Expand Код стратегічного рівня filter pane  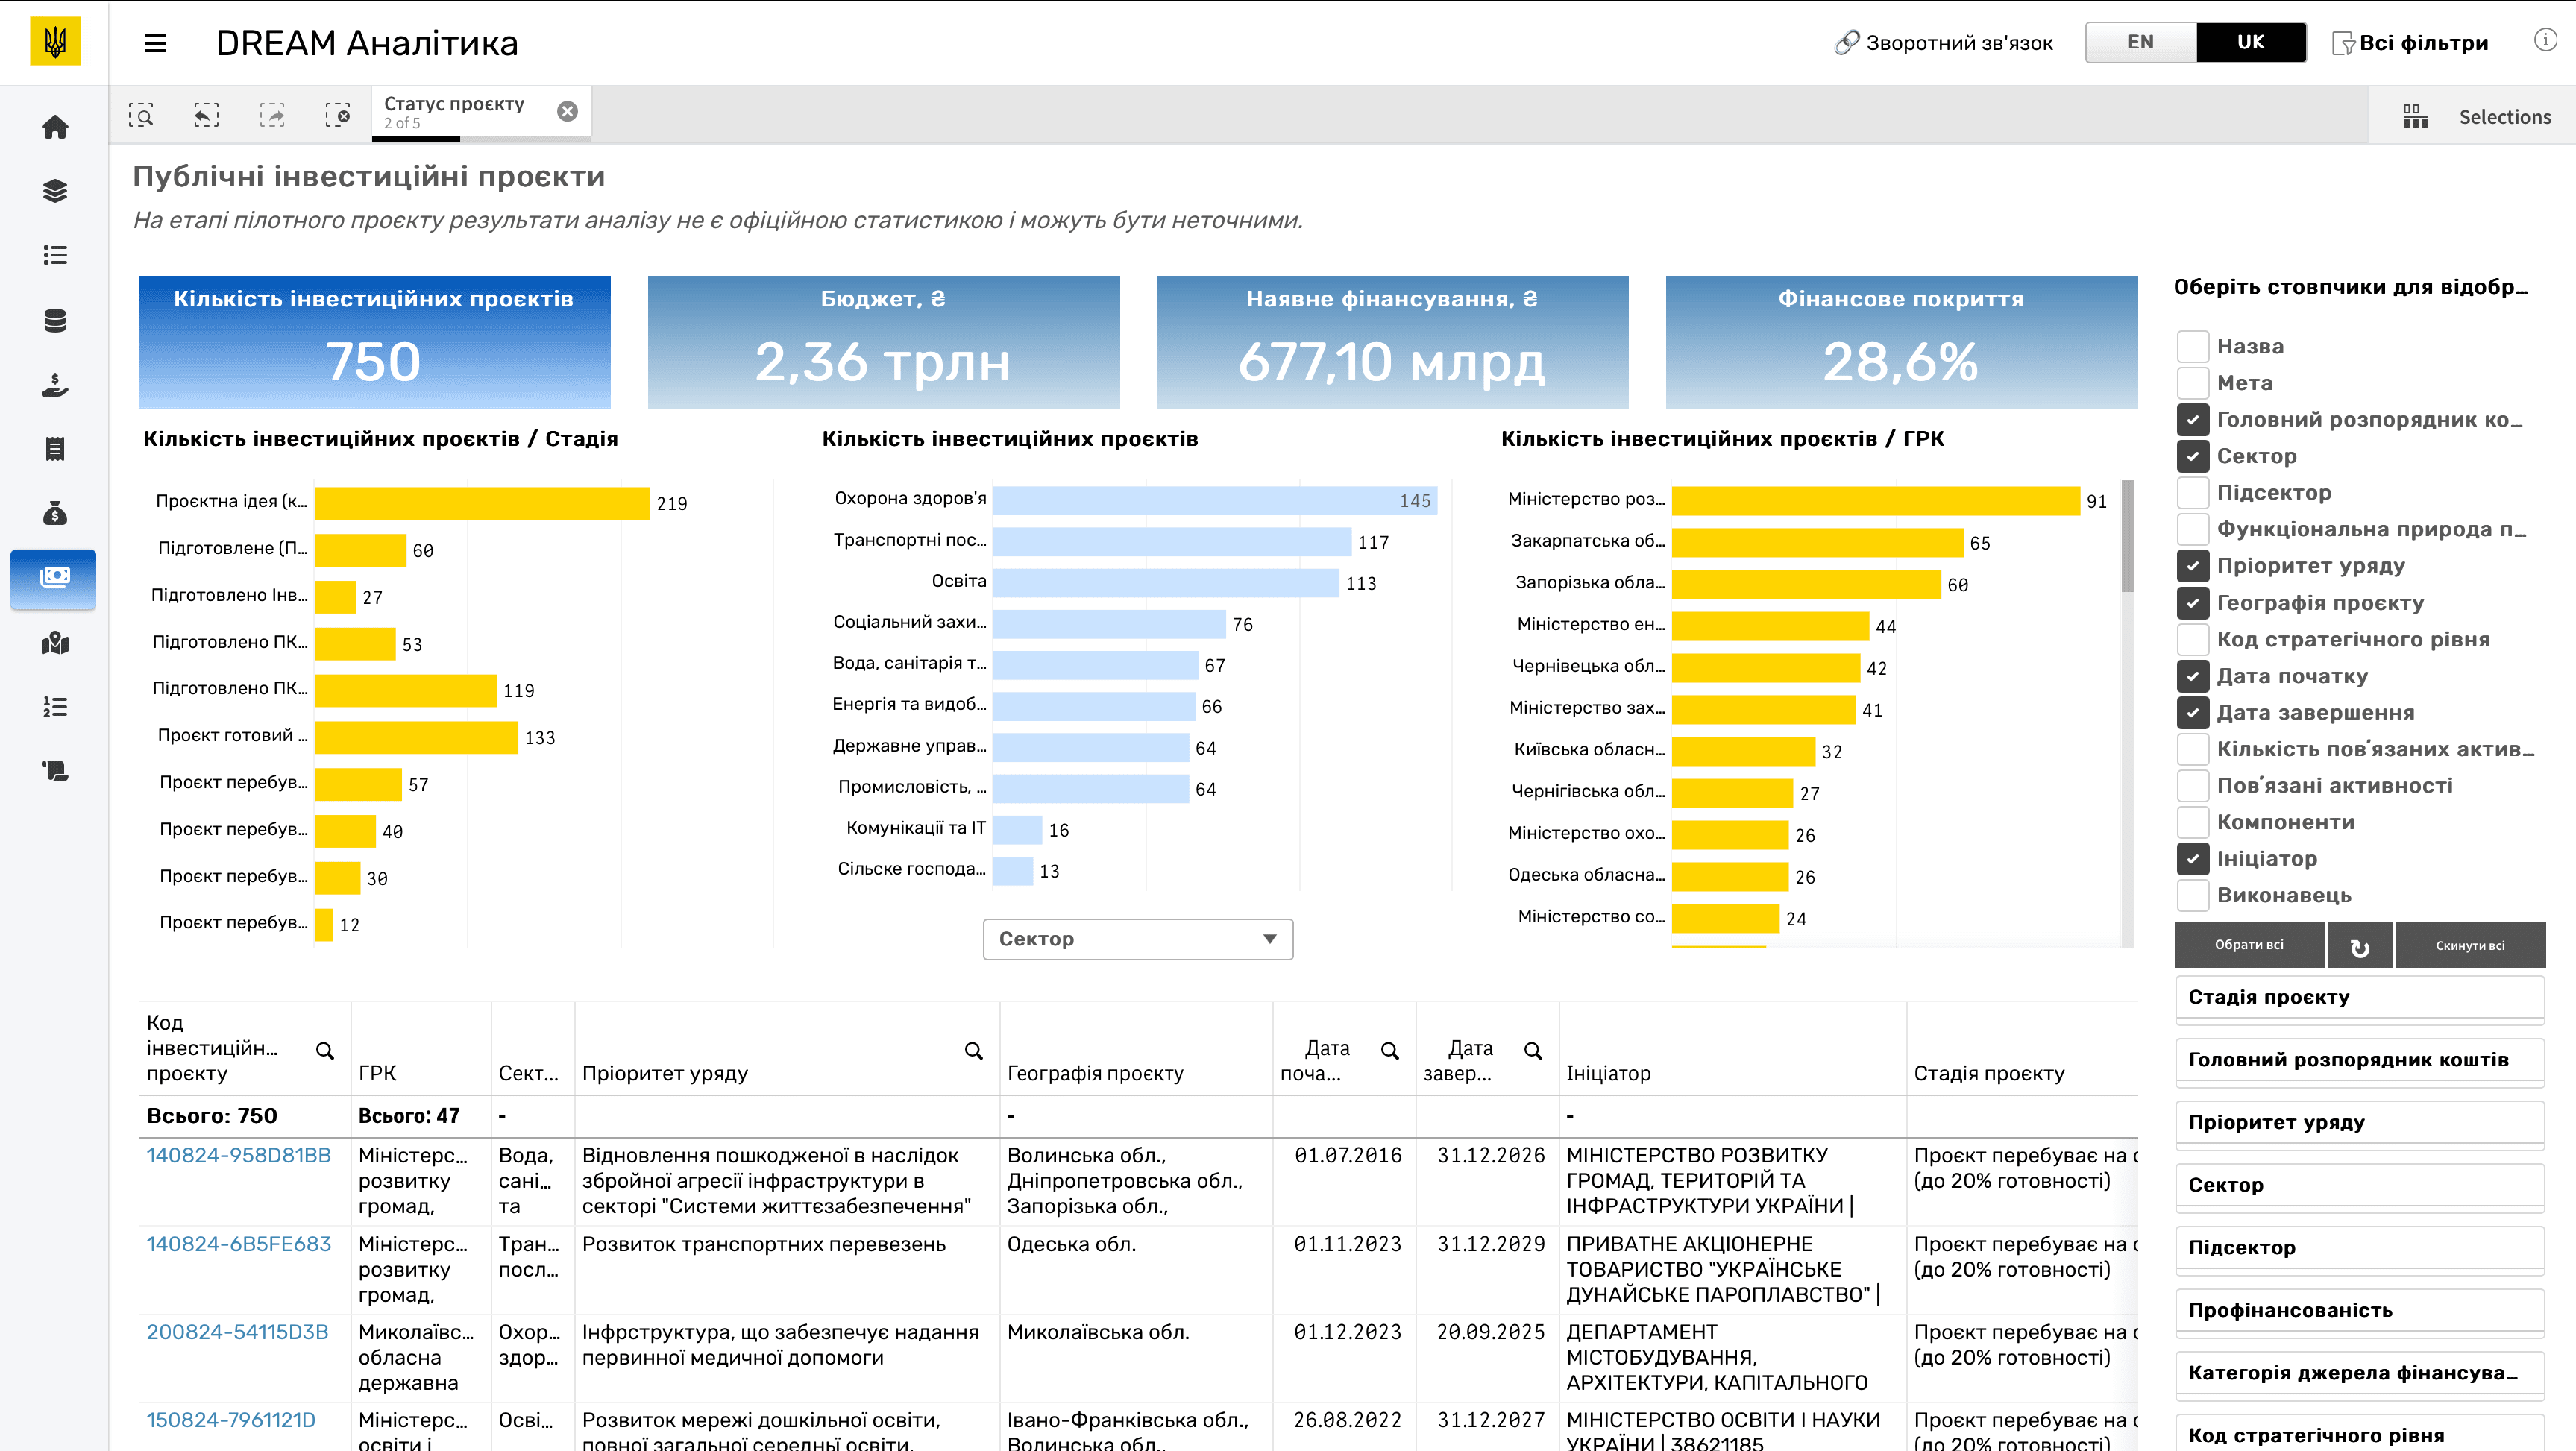coord(2359,1433)
